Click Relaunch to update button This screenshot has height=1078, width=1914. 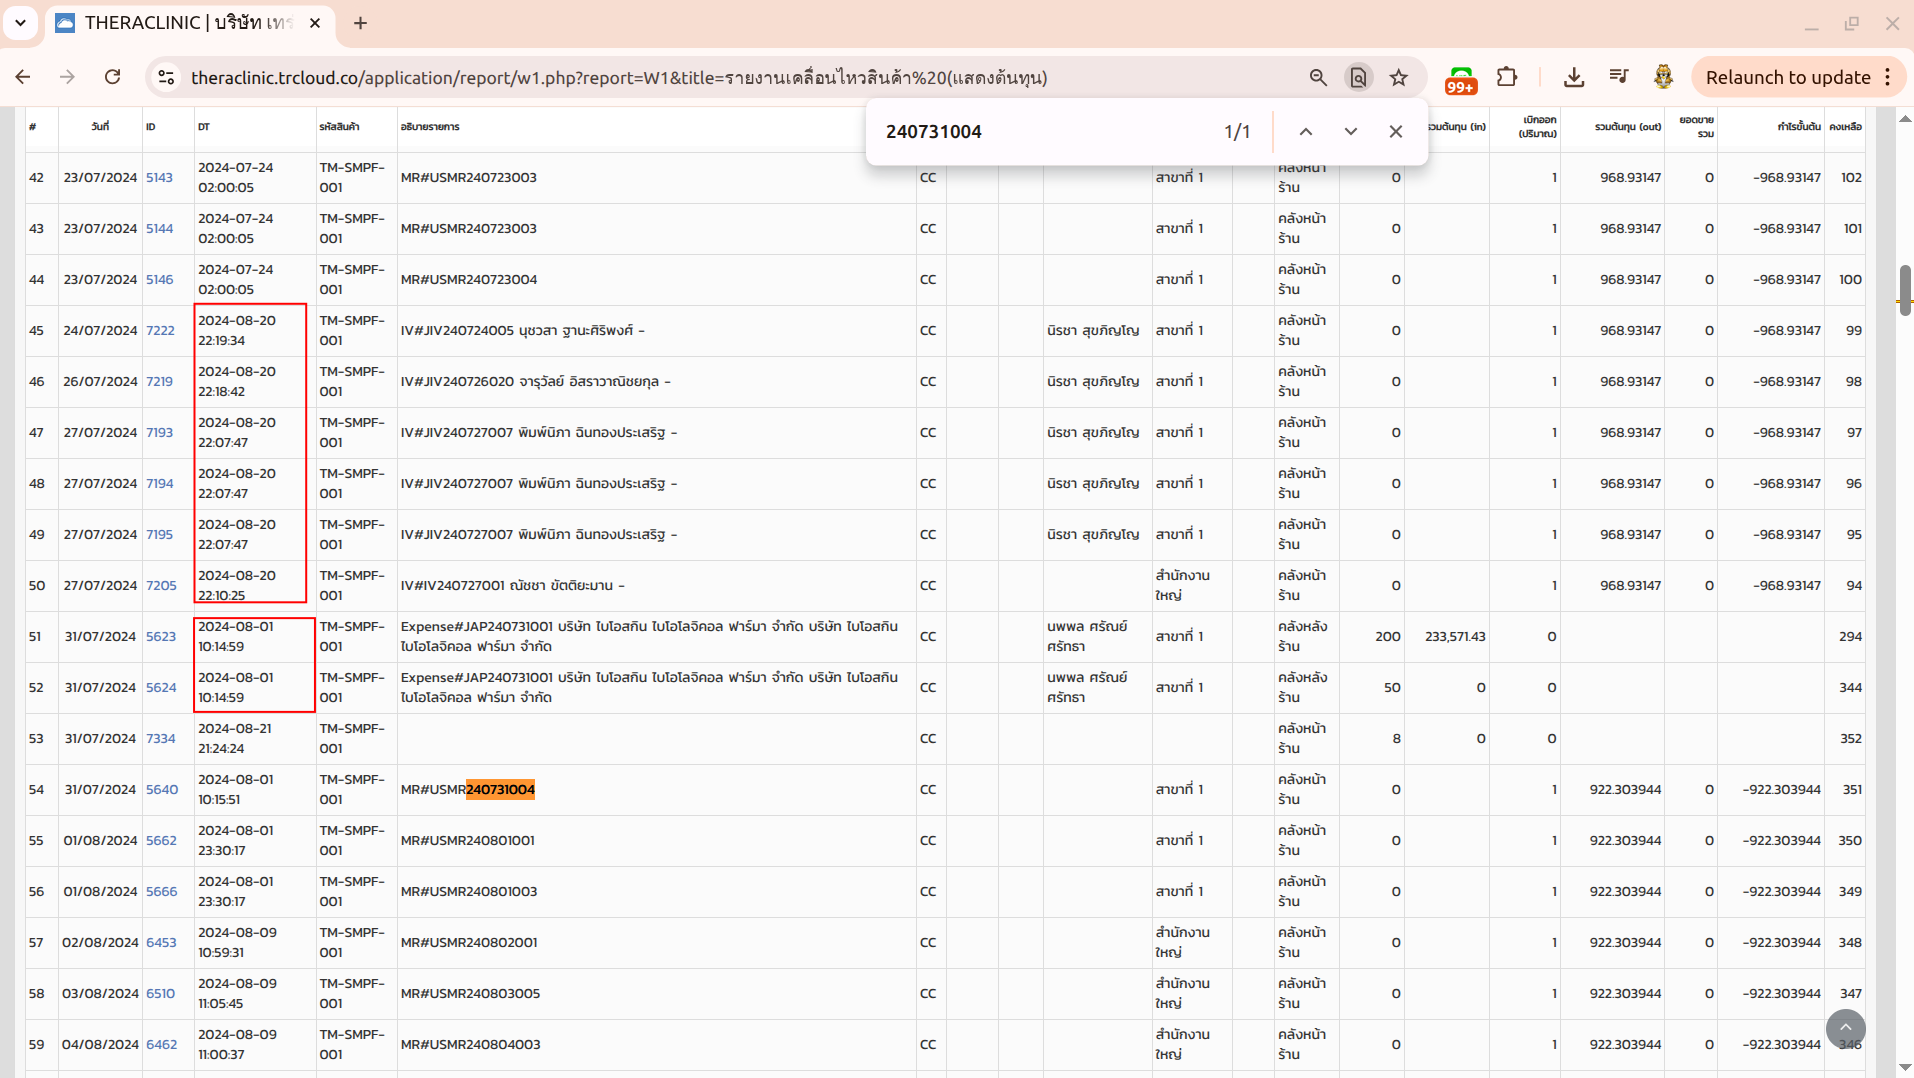(1787, 77)
